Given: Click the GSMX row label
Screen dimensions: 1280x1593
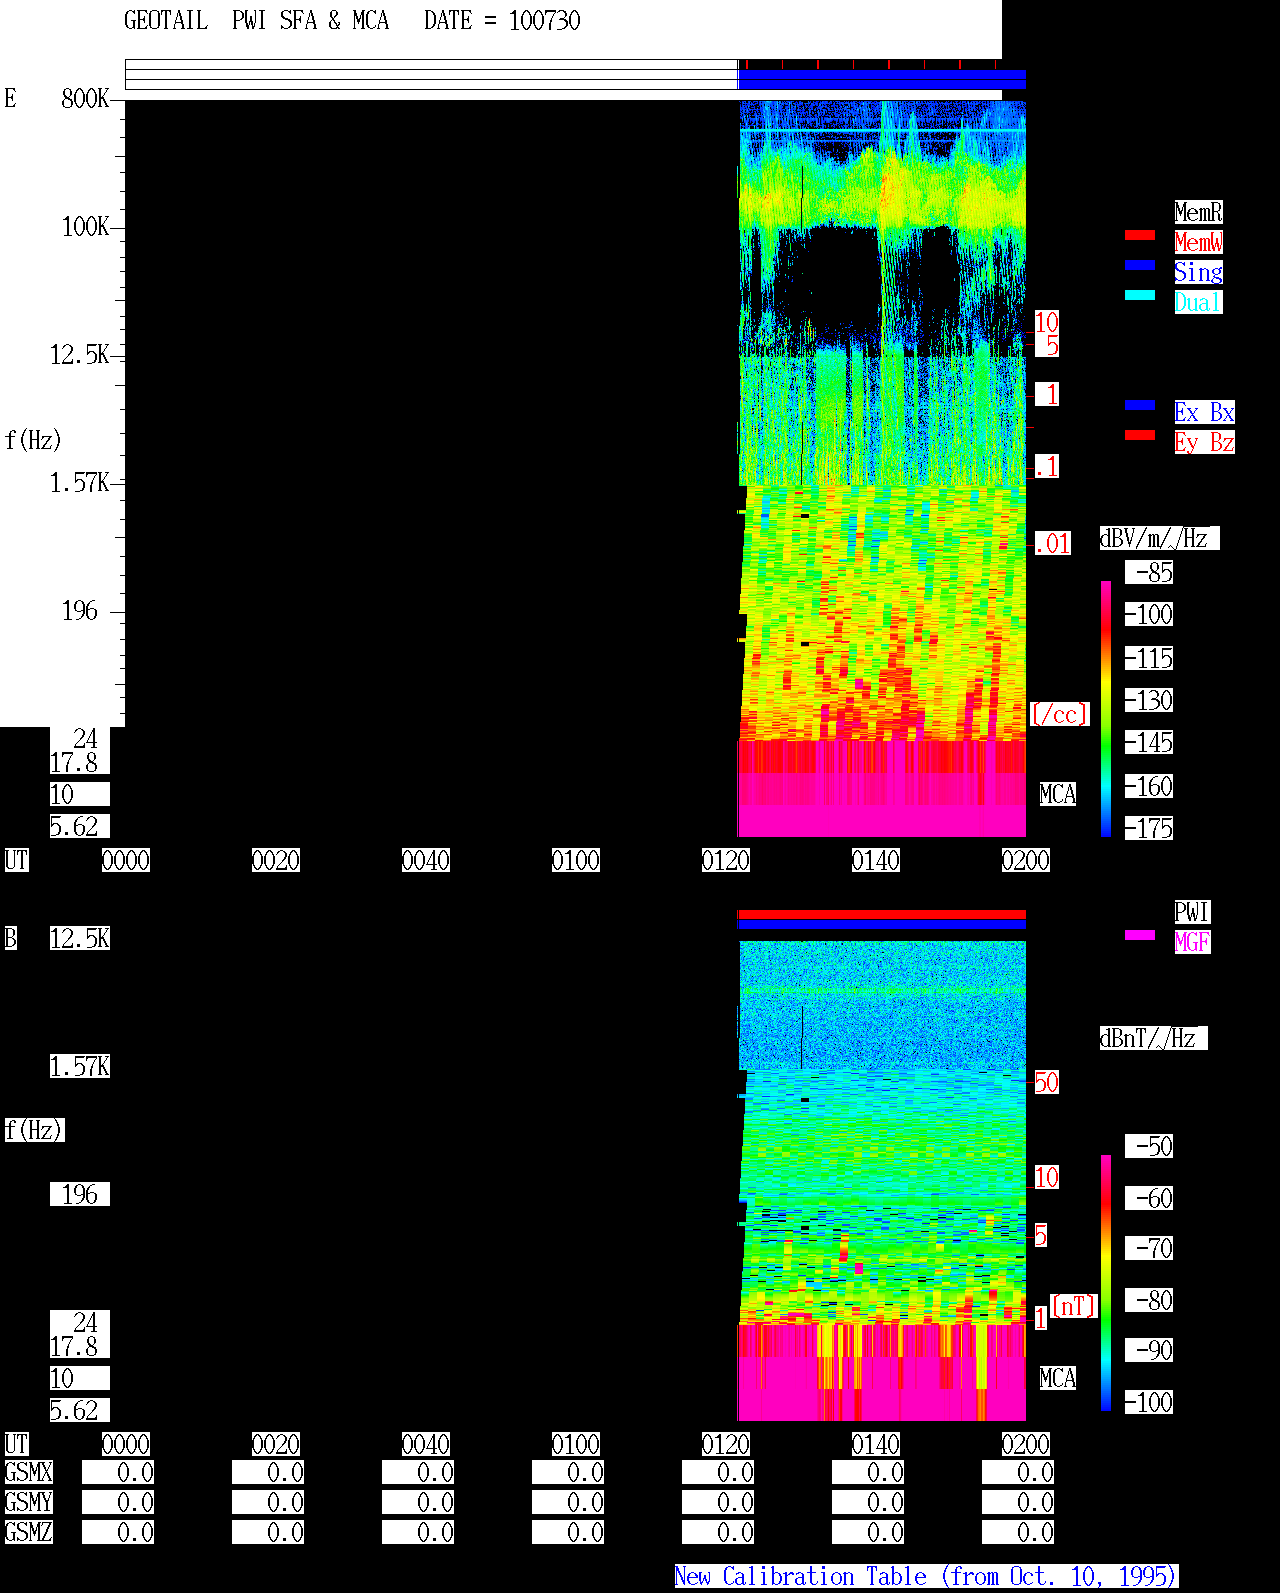Looking at the screenshot, I should pyautogui.click(x=29, y=1472).
